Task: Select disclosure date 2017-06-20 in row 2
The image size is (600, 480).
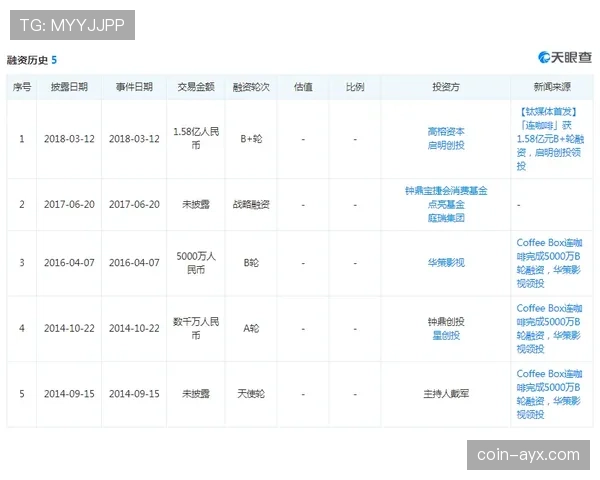Action: [69, 204]
